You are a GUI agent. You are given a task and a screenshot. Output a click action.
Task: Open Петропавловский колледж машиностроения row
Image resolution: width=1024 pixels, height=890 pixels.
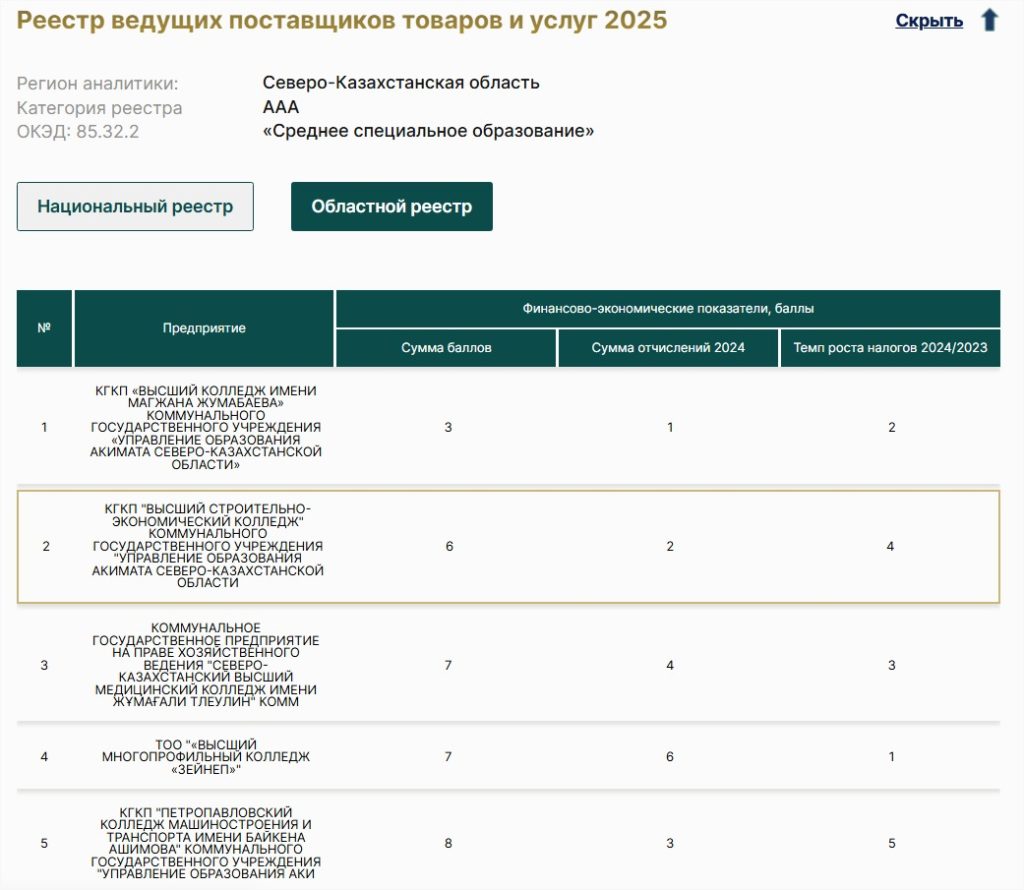508,843
